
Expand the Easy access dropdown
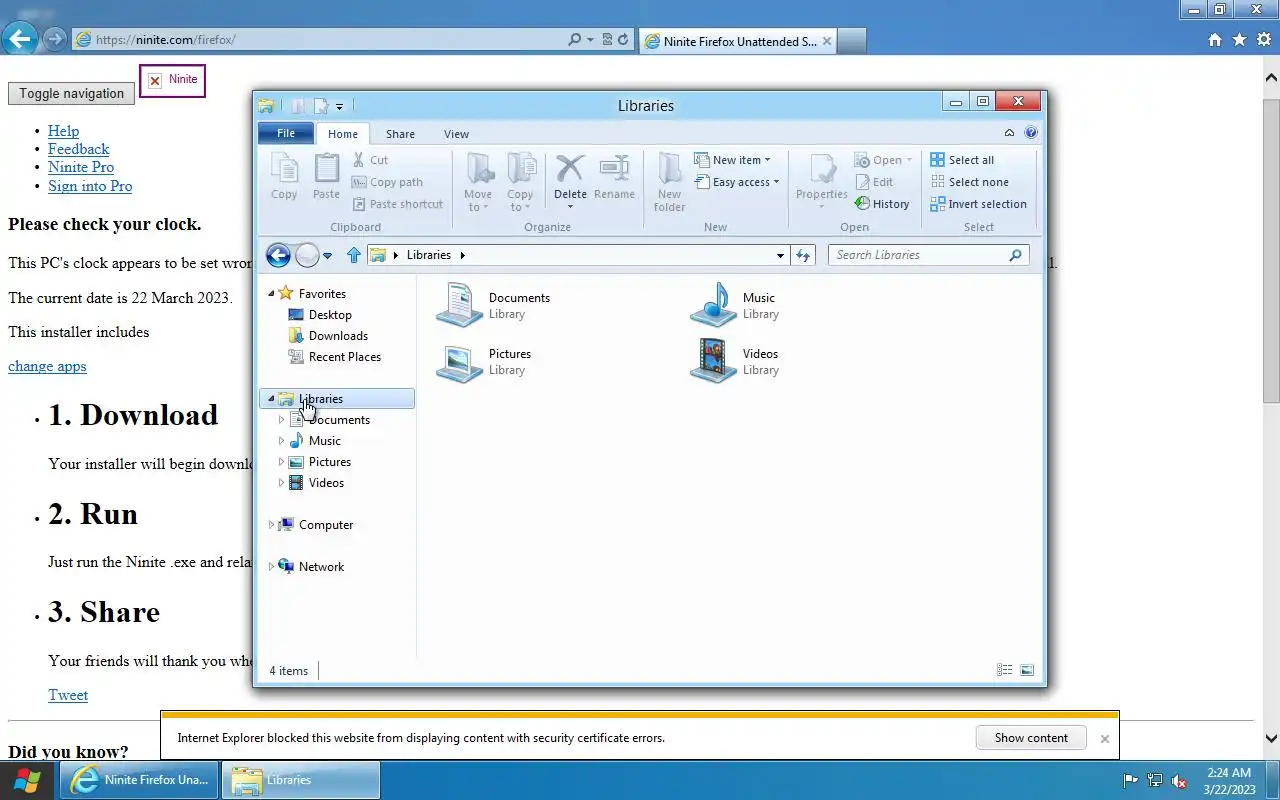pos(737,182)
